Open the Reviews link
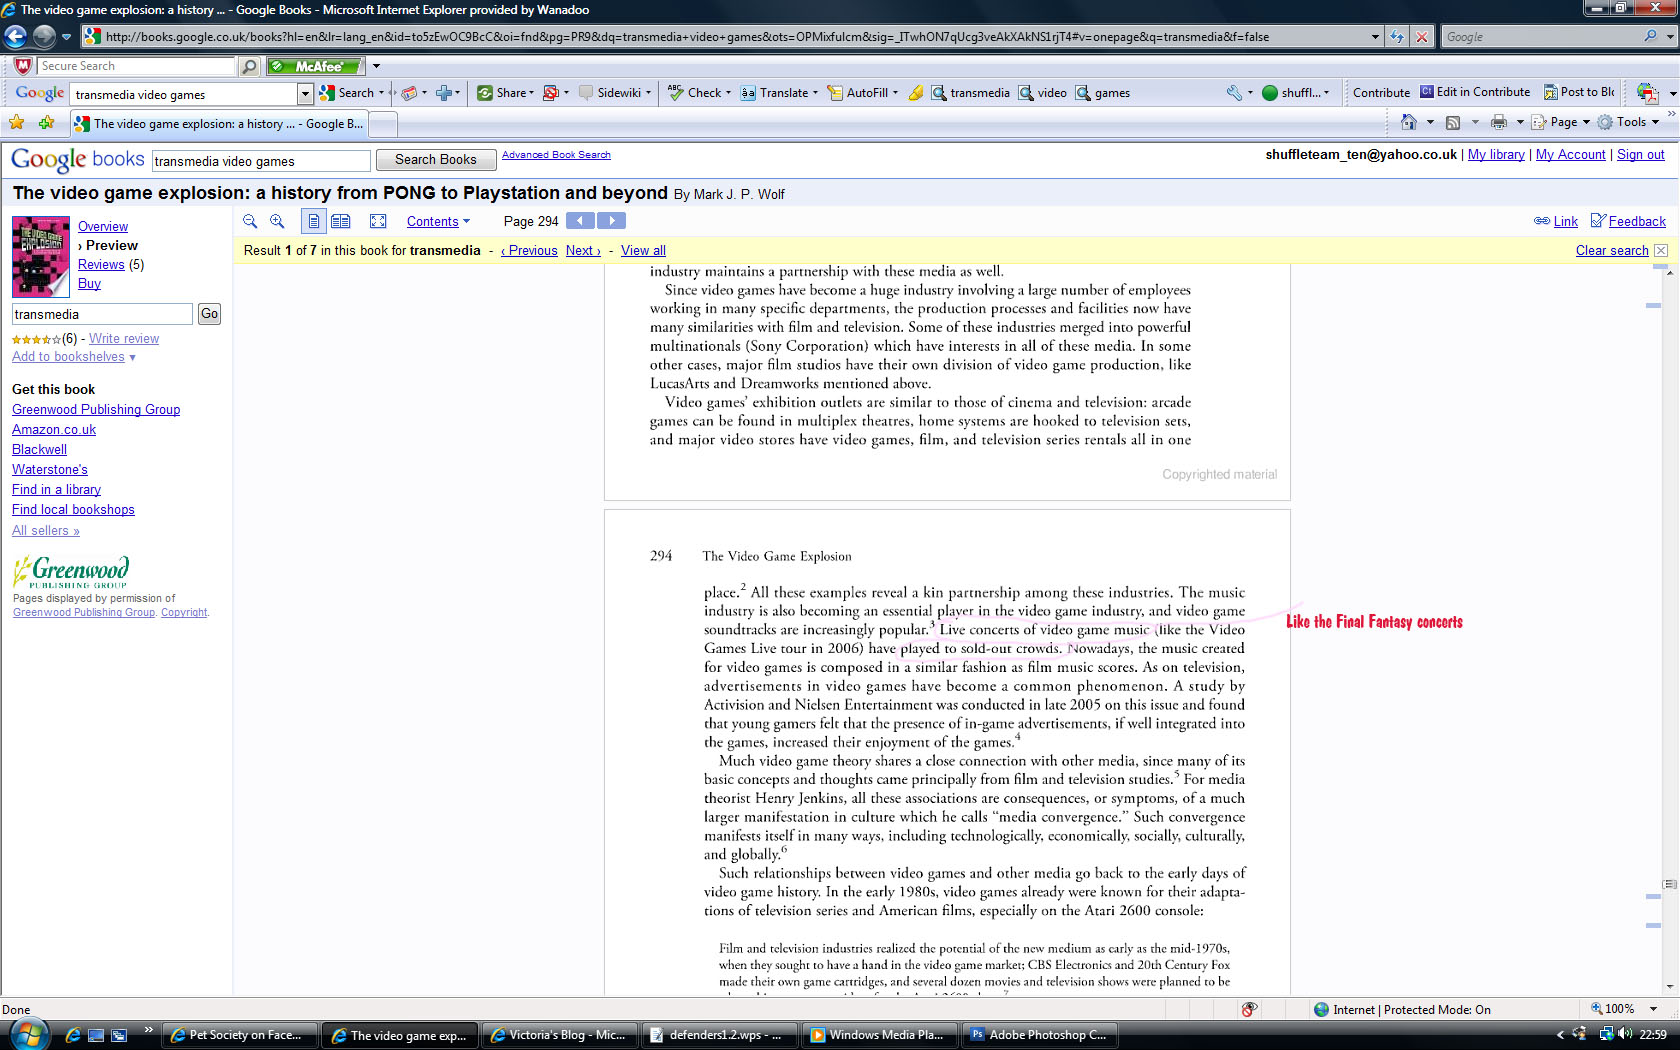The height and width of the screenshot is (1050, 1680). pos(101,265)
